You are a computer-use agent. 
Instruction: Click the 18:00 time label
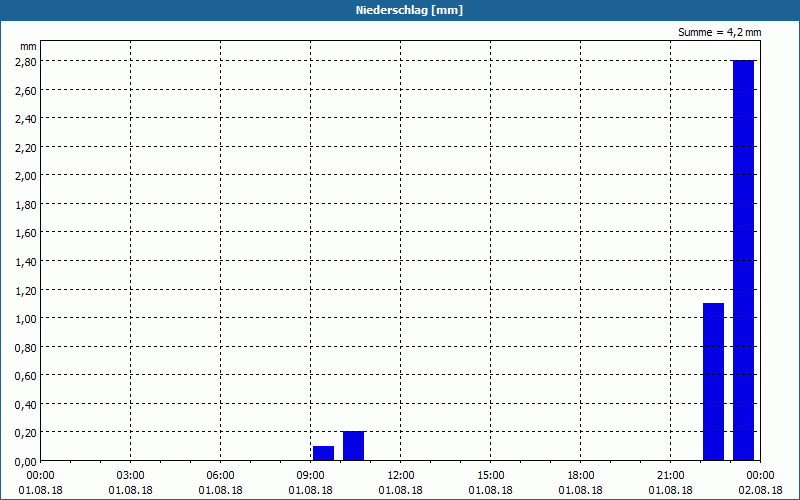[581, 476]
